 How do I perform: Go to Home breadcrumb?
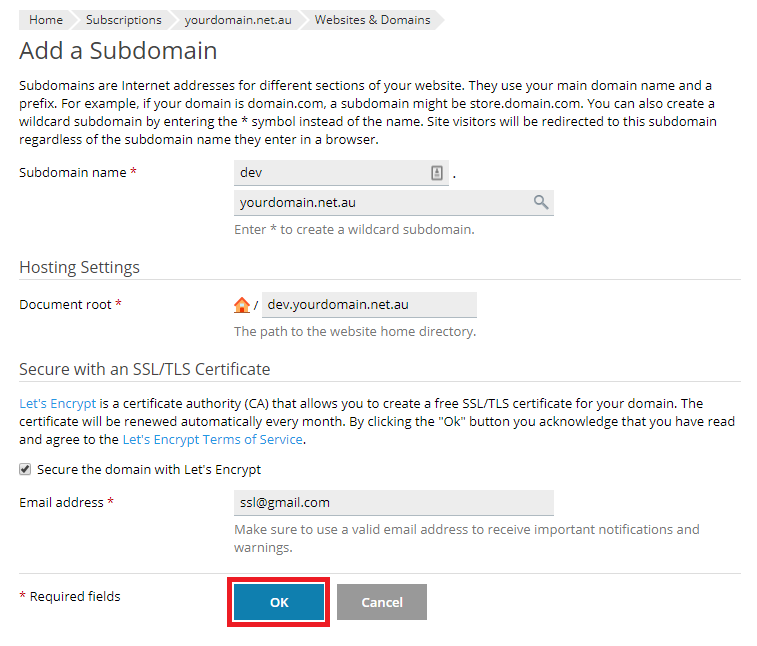(x=46, y=20)
